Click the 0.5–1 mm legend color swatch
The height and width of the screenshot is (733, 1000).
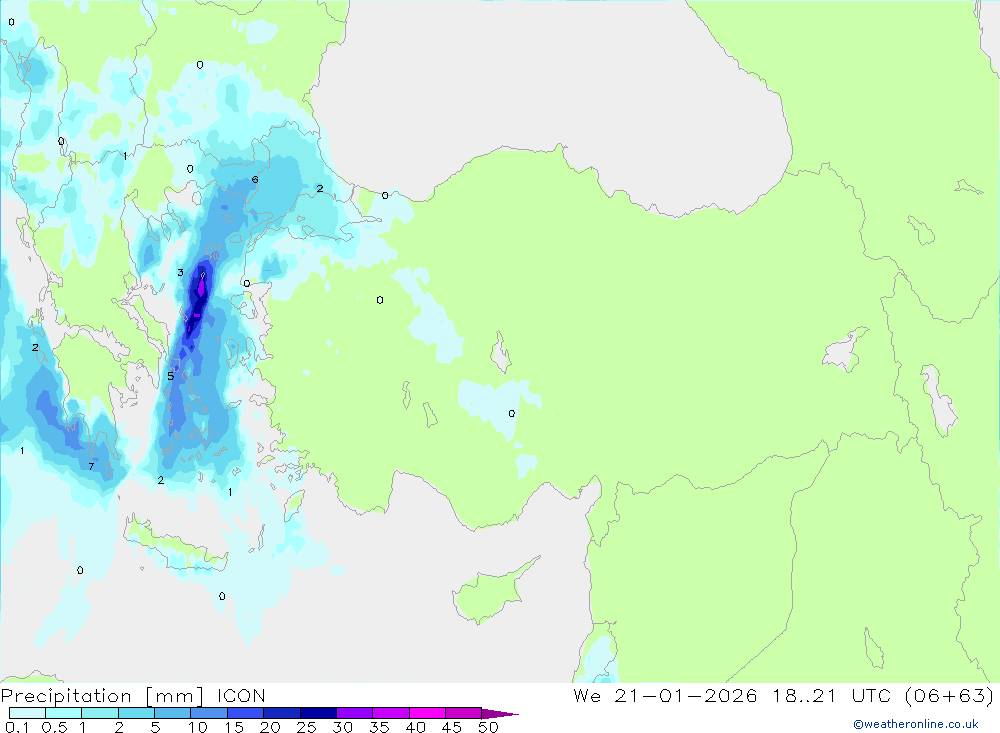[64, 713]
